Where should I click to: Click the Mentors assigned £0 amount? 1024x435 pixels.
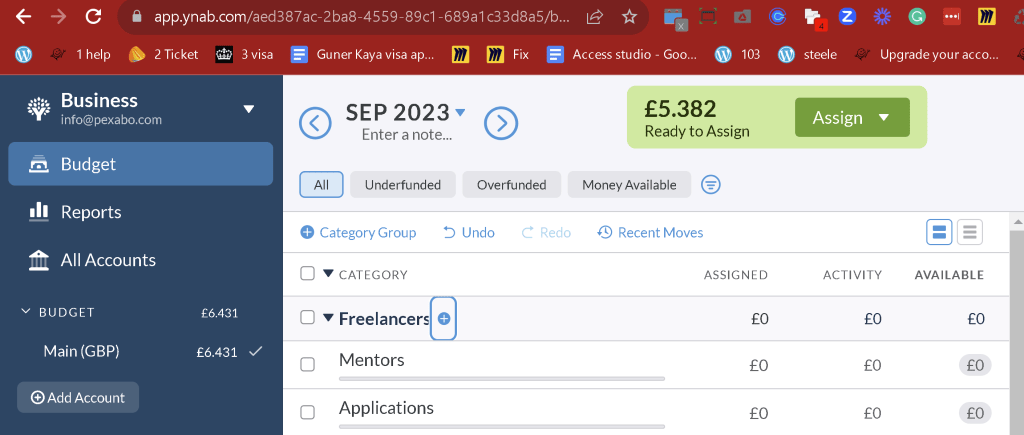coord(759,365)
